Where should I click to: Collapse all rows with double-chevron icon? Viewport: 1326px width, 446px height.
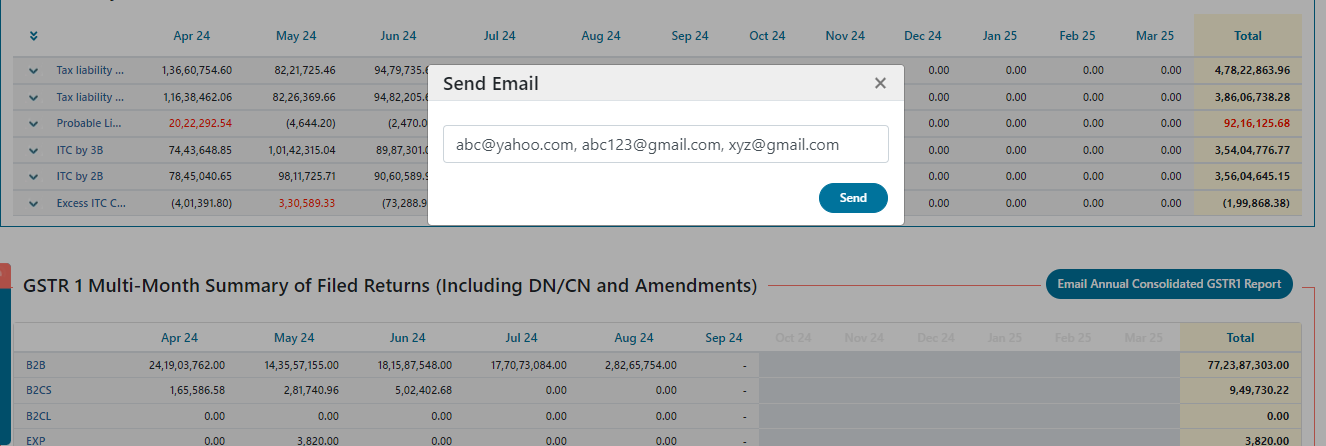[34, 36]
